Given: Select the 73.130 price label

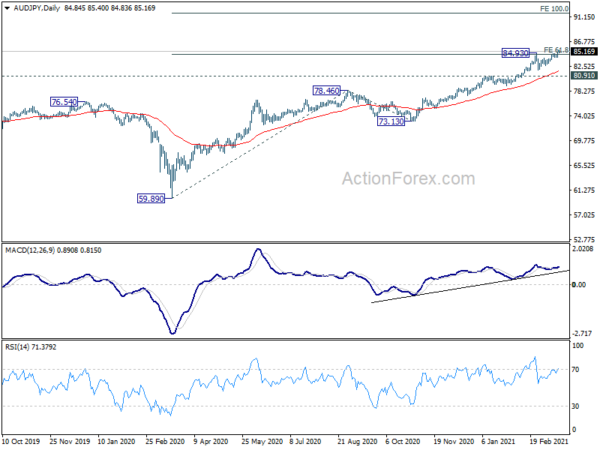Looking at the screenshot, I should click(x=390, y=121).
